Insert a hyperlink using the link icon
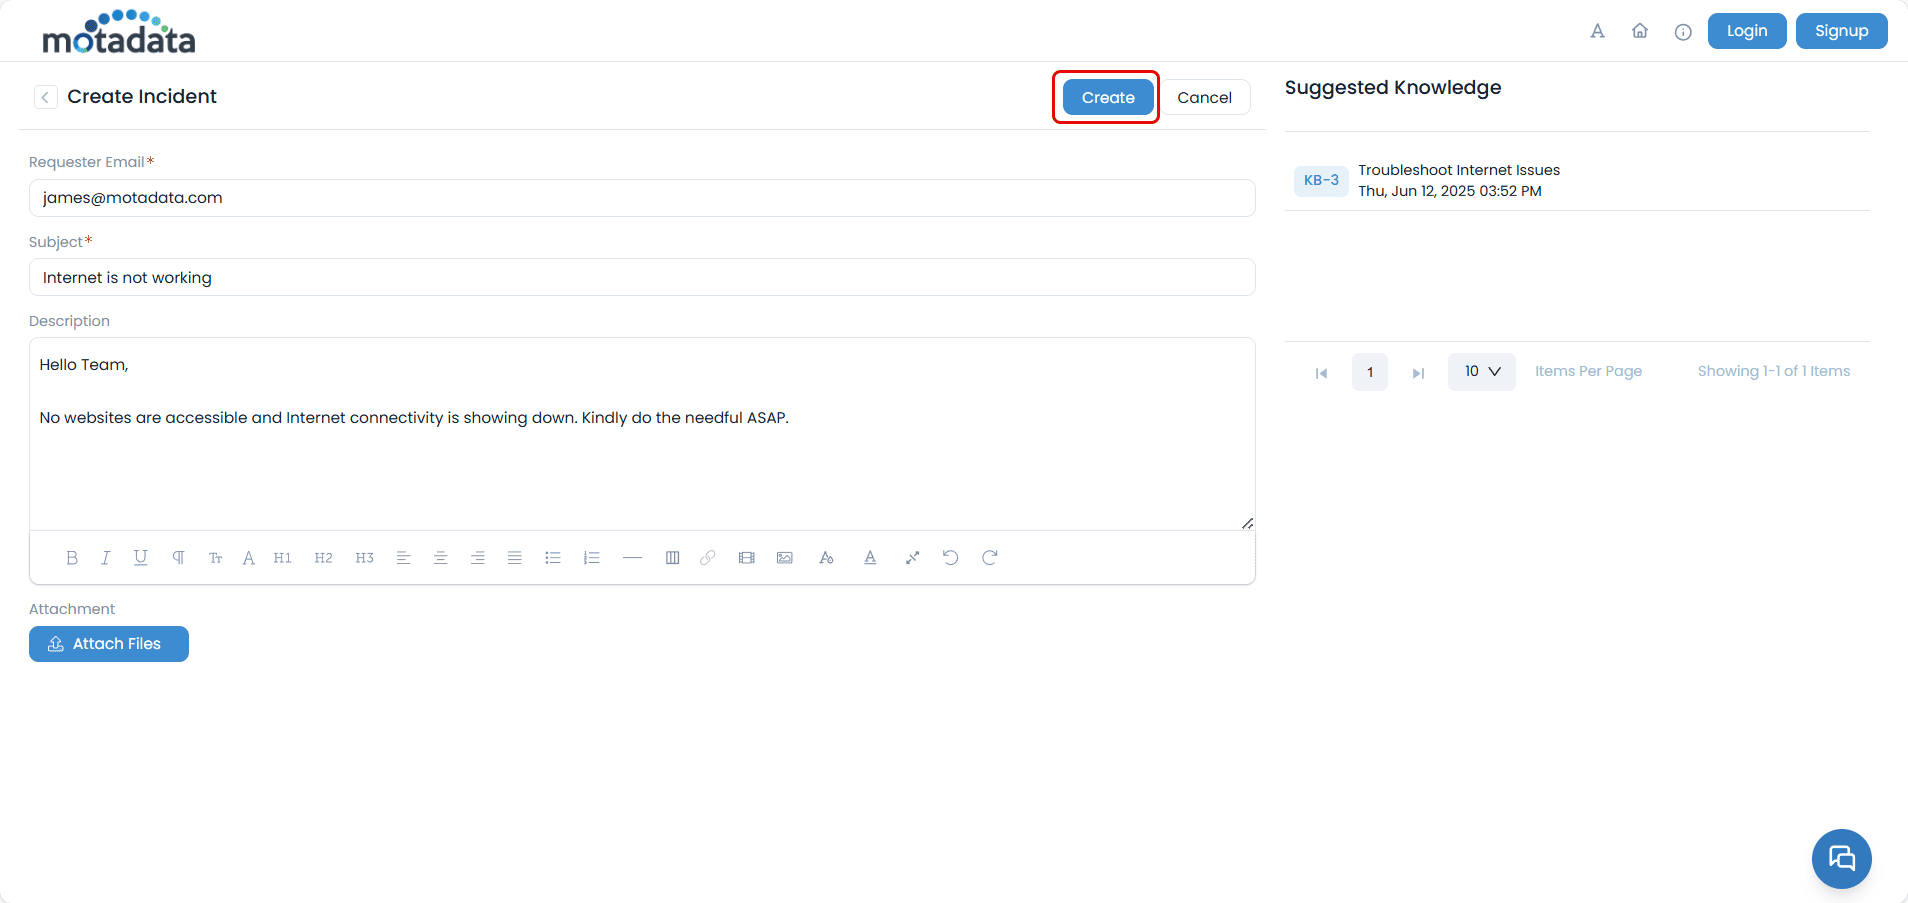The image size is (1908, 903). (x=708, y=557)
